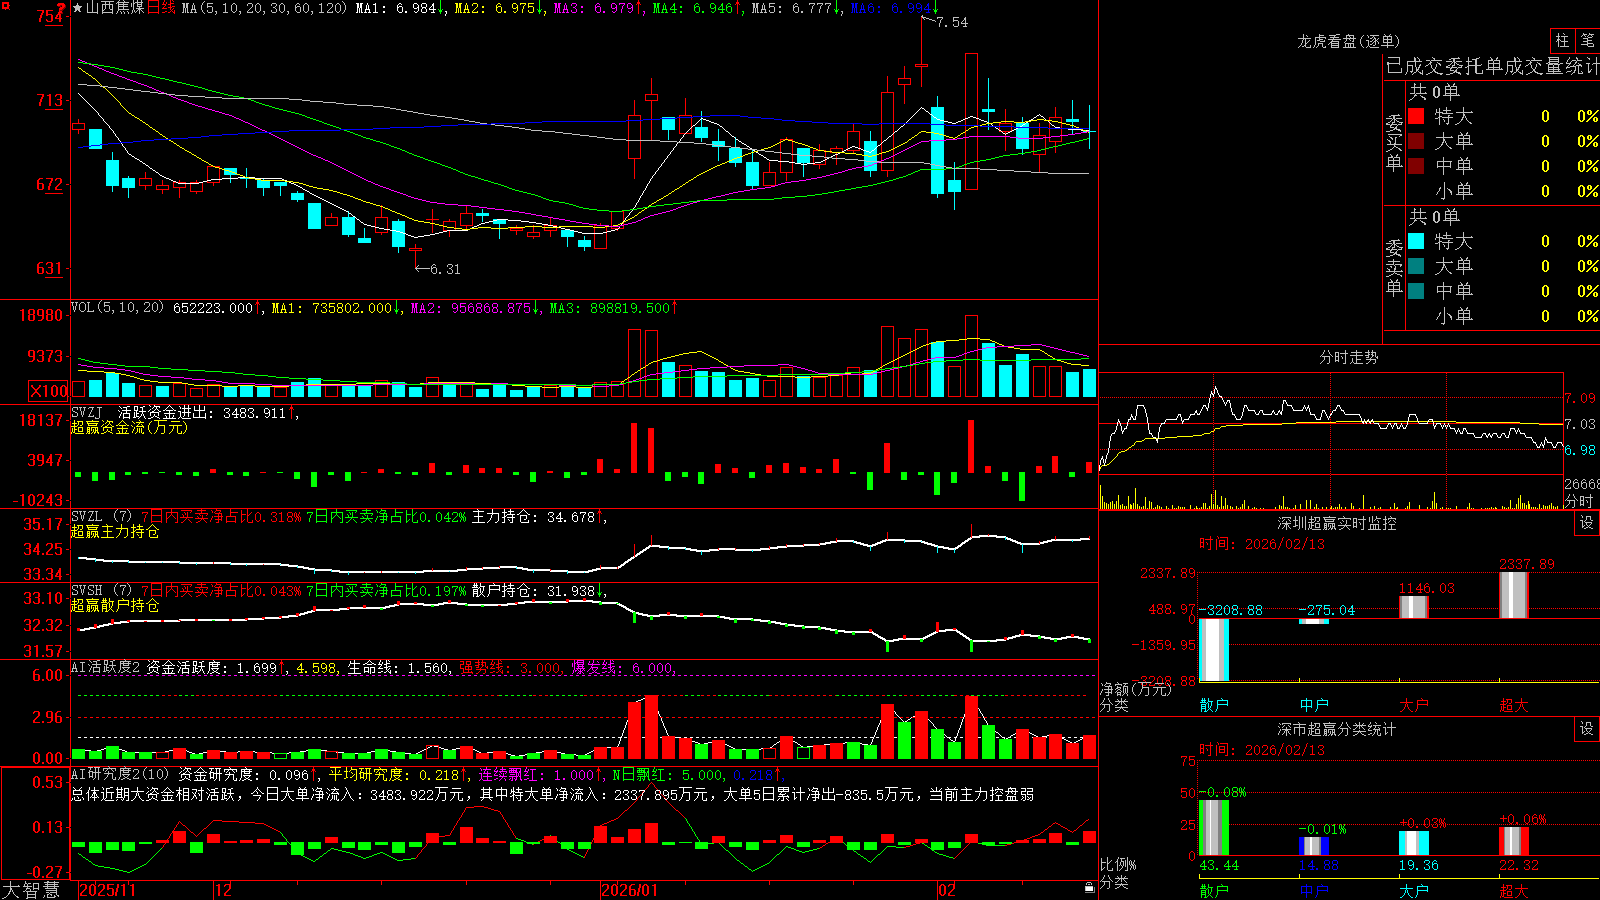Click the 已成交委托单成交量统计 header
Screen dimensions: 1600x900
click(x=1492, y=66)
